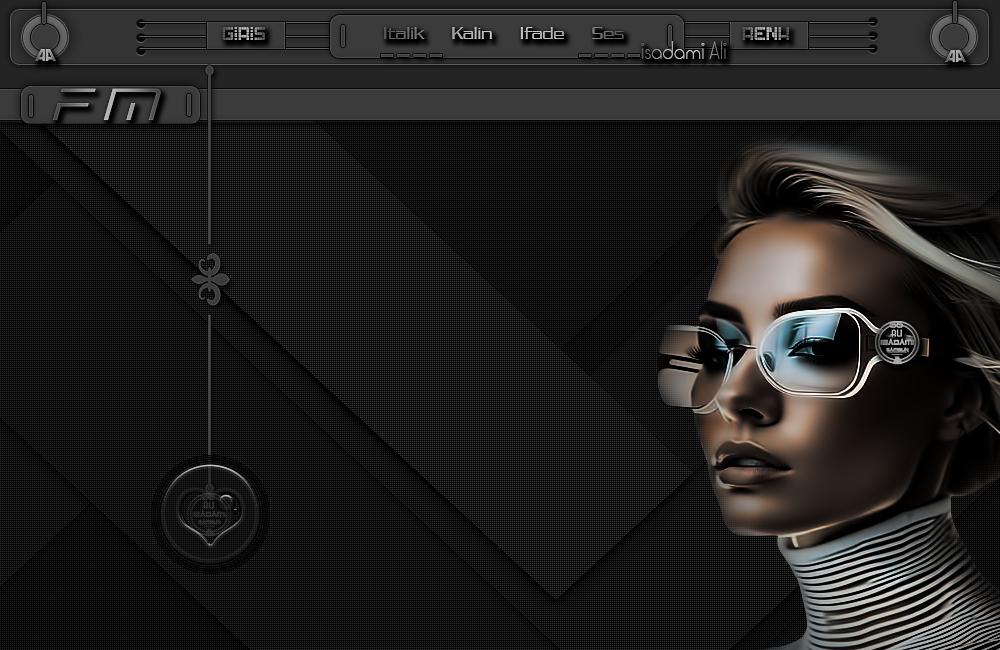This screenshot has height=650, width=1000.
Task: Open the RENK color picker
Action: coord(768,34)
